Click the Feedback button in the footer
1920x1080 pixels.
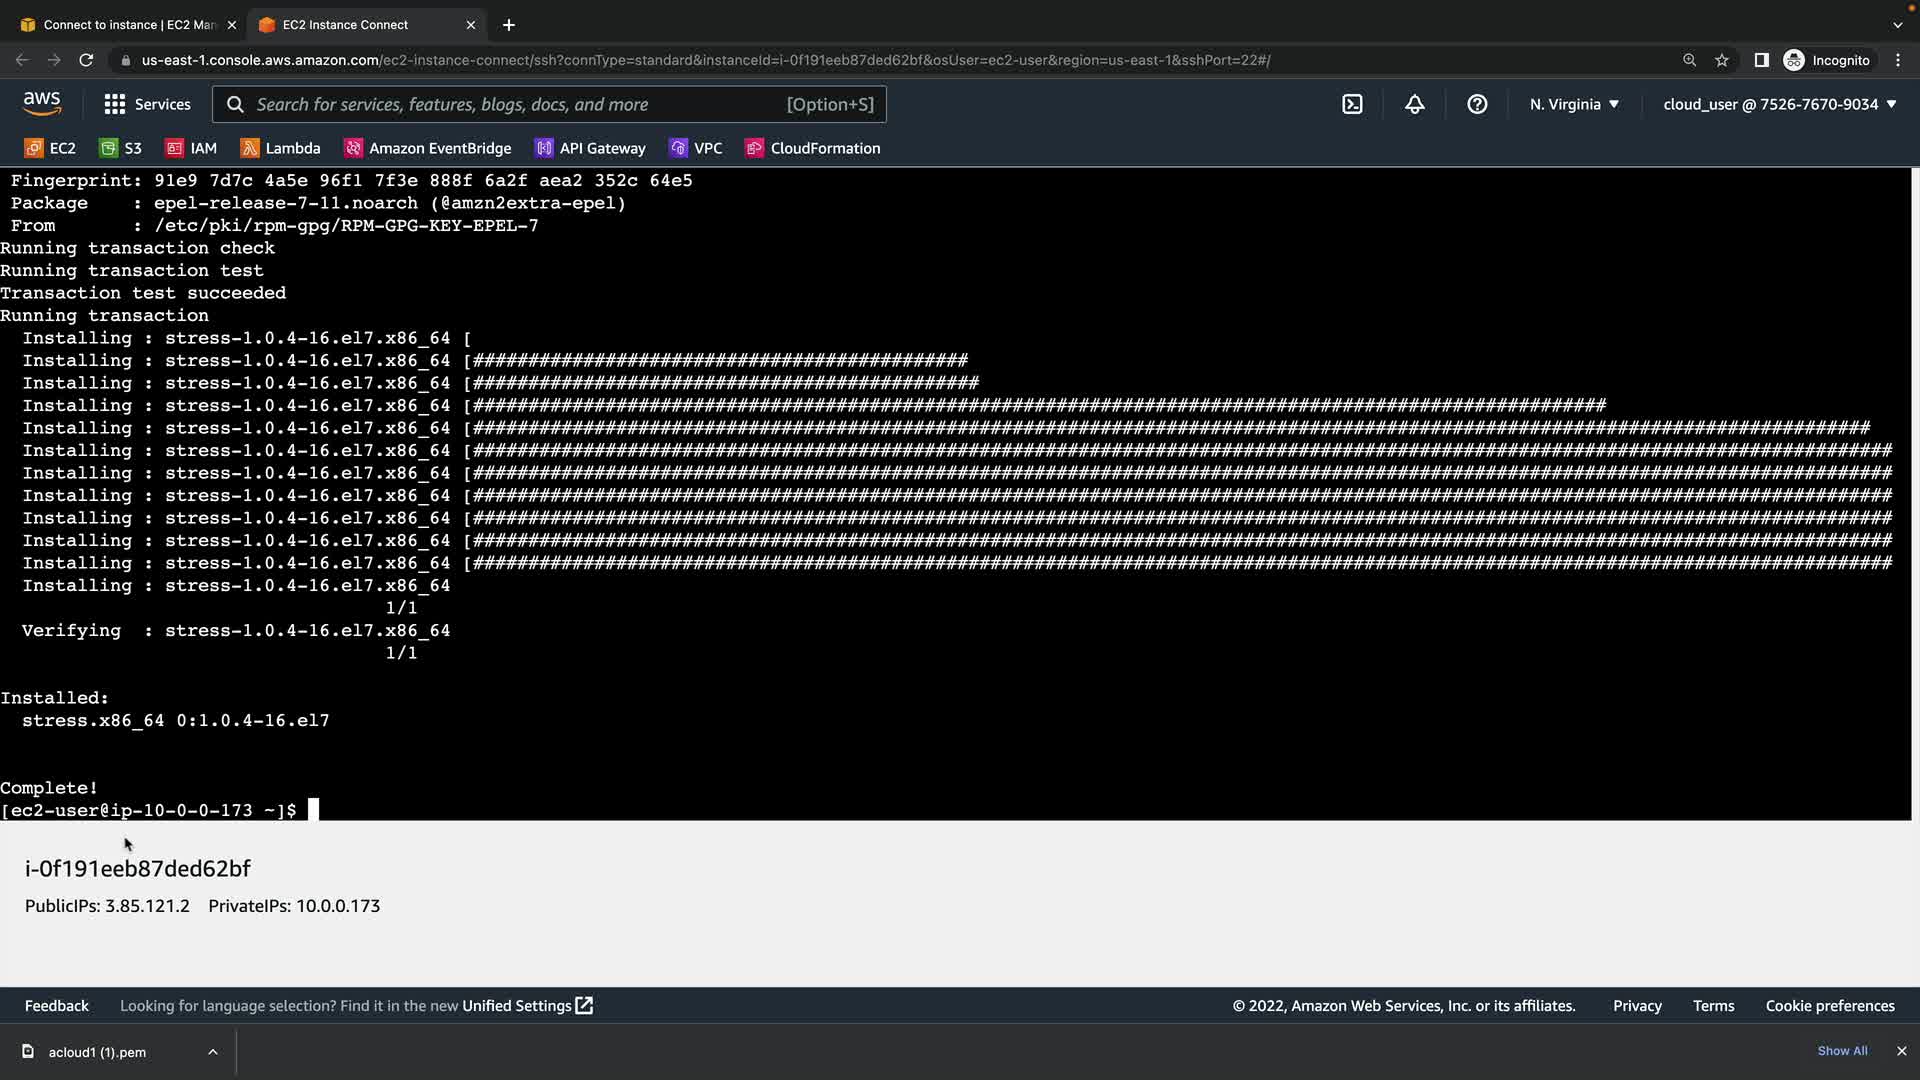click(57, 1006)
